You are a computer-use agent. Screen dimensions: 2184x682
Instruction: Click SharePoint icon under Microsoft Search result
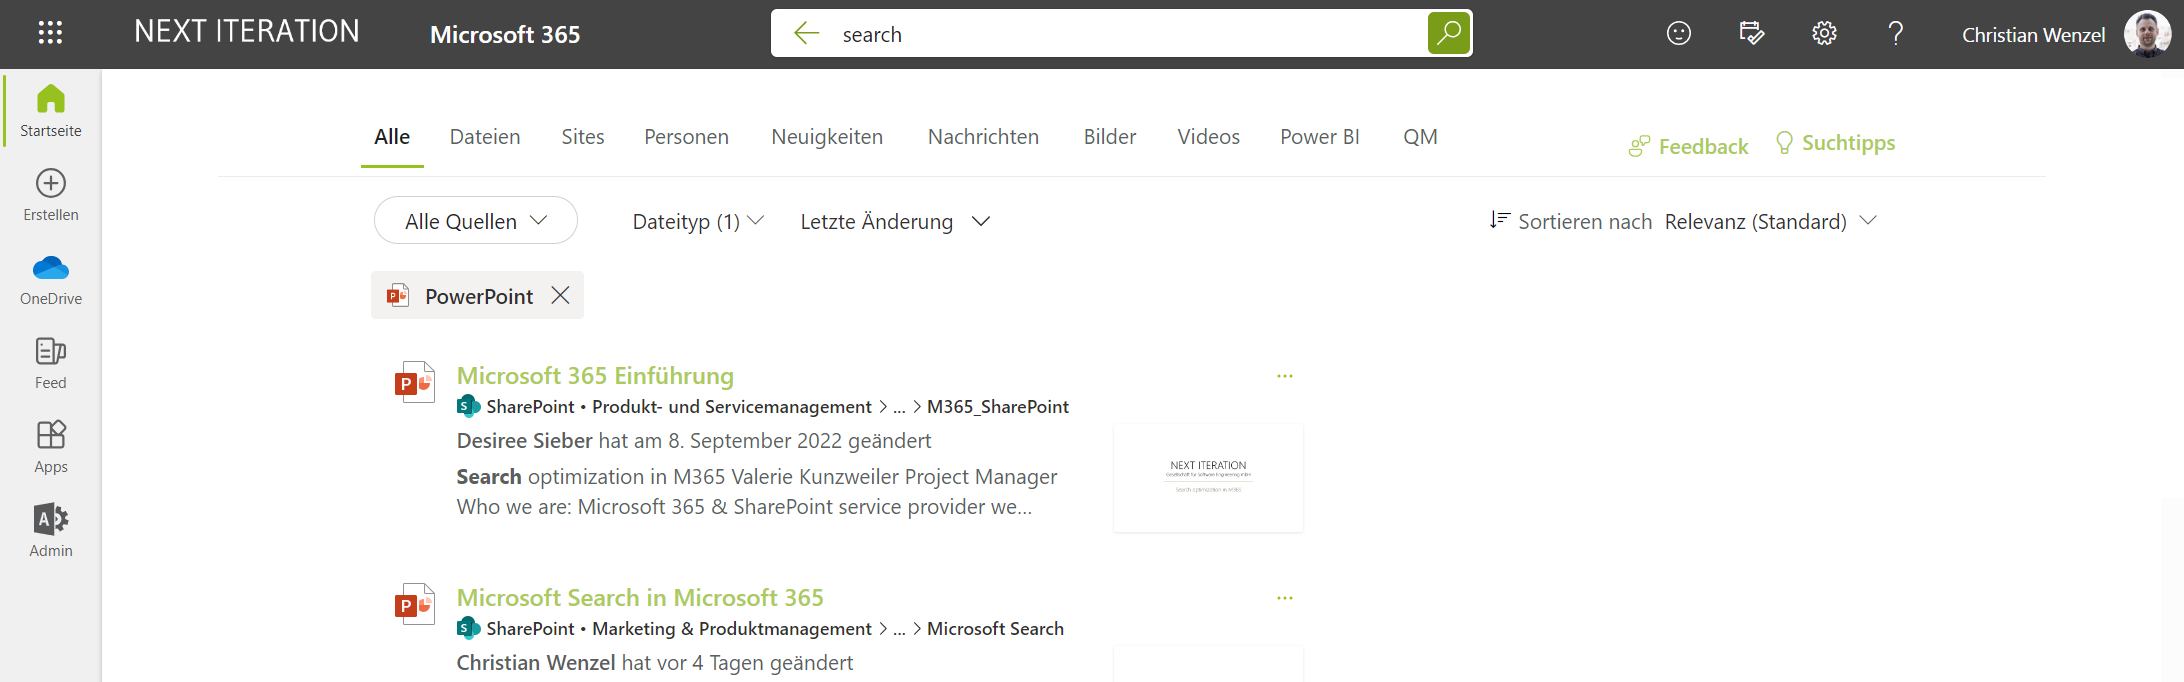pos(468,628)
